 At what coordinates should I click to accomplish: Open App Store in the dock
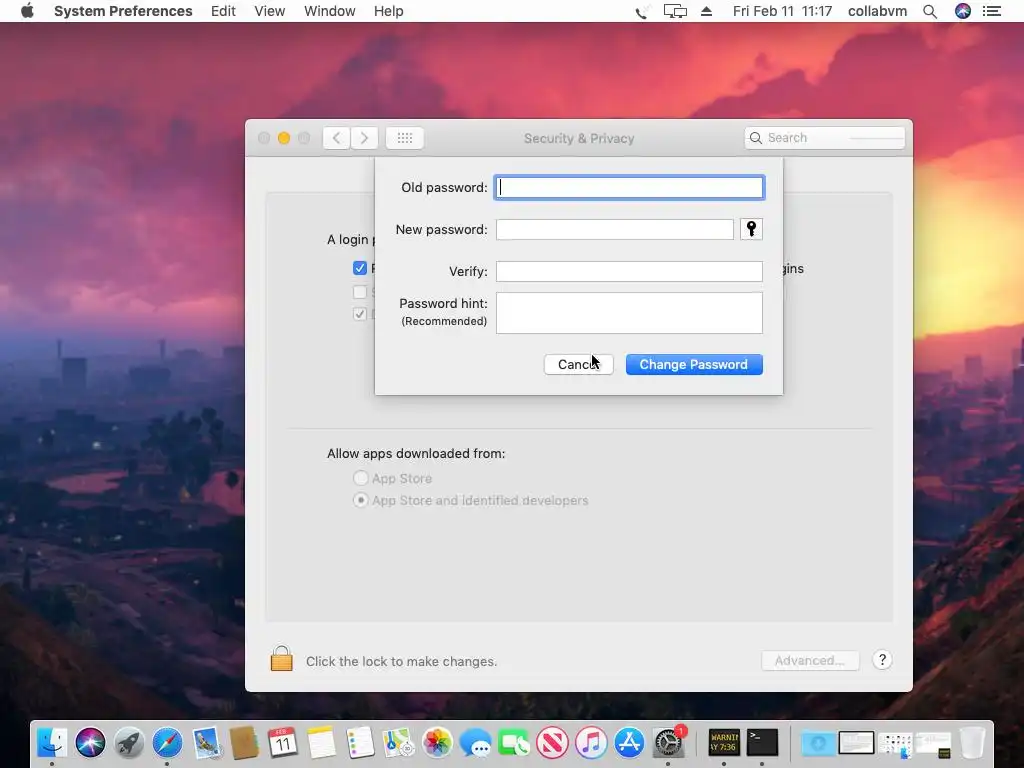(630, 743)
